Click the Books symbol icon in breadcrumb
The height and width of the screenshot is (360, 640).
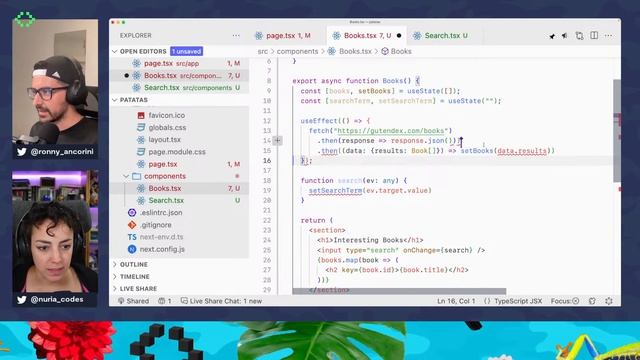tap(385, 51)
